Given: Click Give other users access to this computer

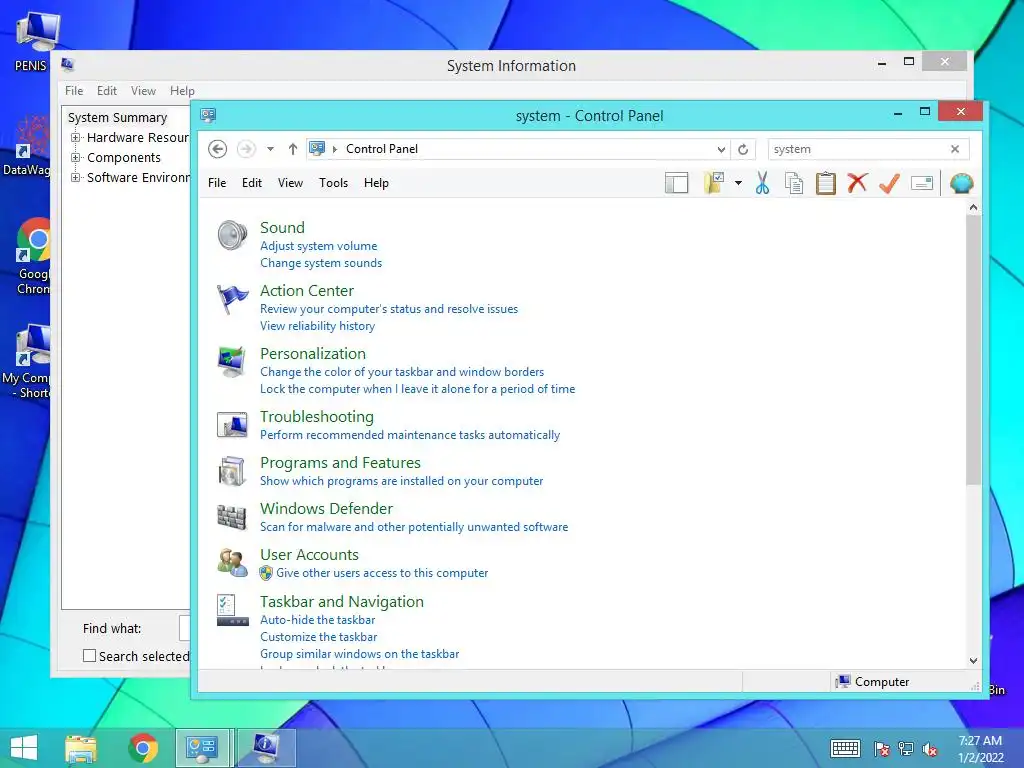Looking at the screenshot, I should click(x=382, y=572).
